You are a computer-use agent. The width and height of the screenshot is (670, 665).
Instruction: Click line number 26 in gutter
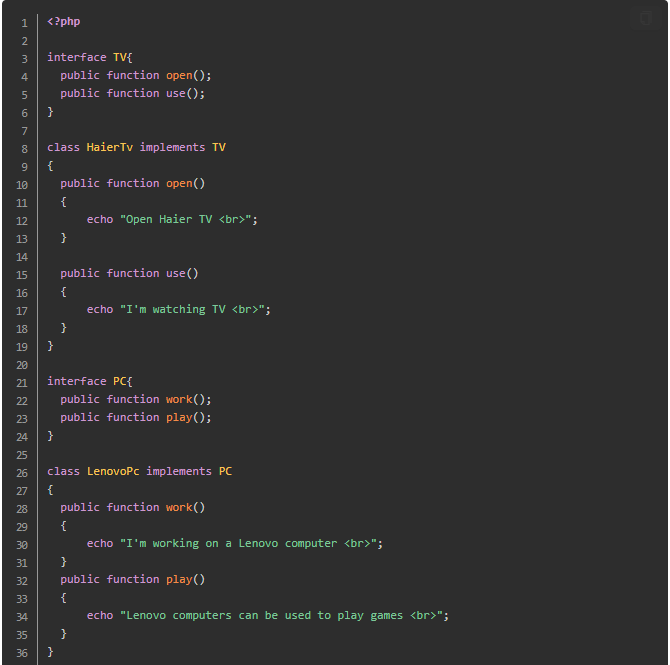(22, 473)
